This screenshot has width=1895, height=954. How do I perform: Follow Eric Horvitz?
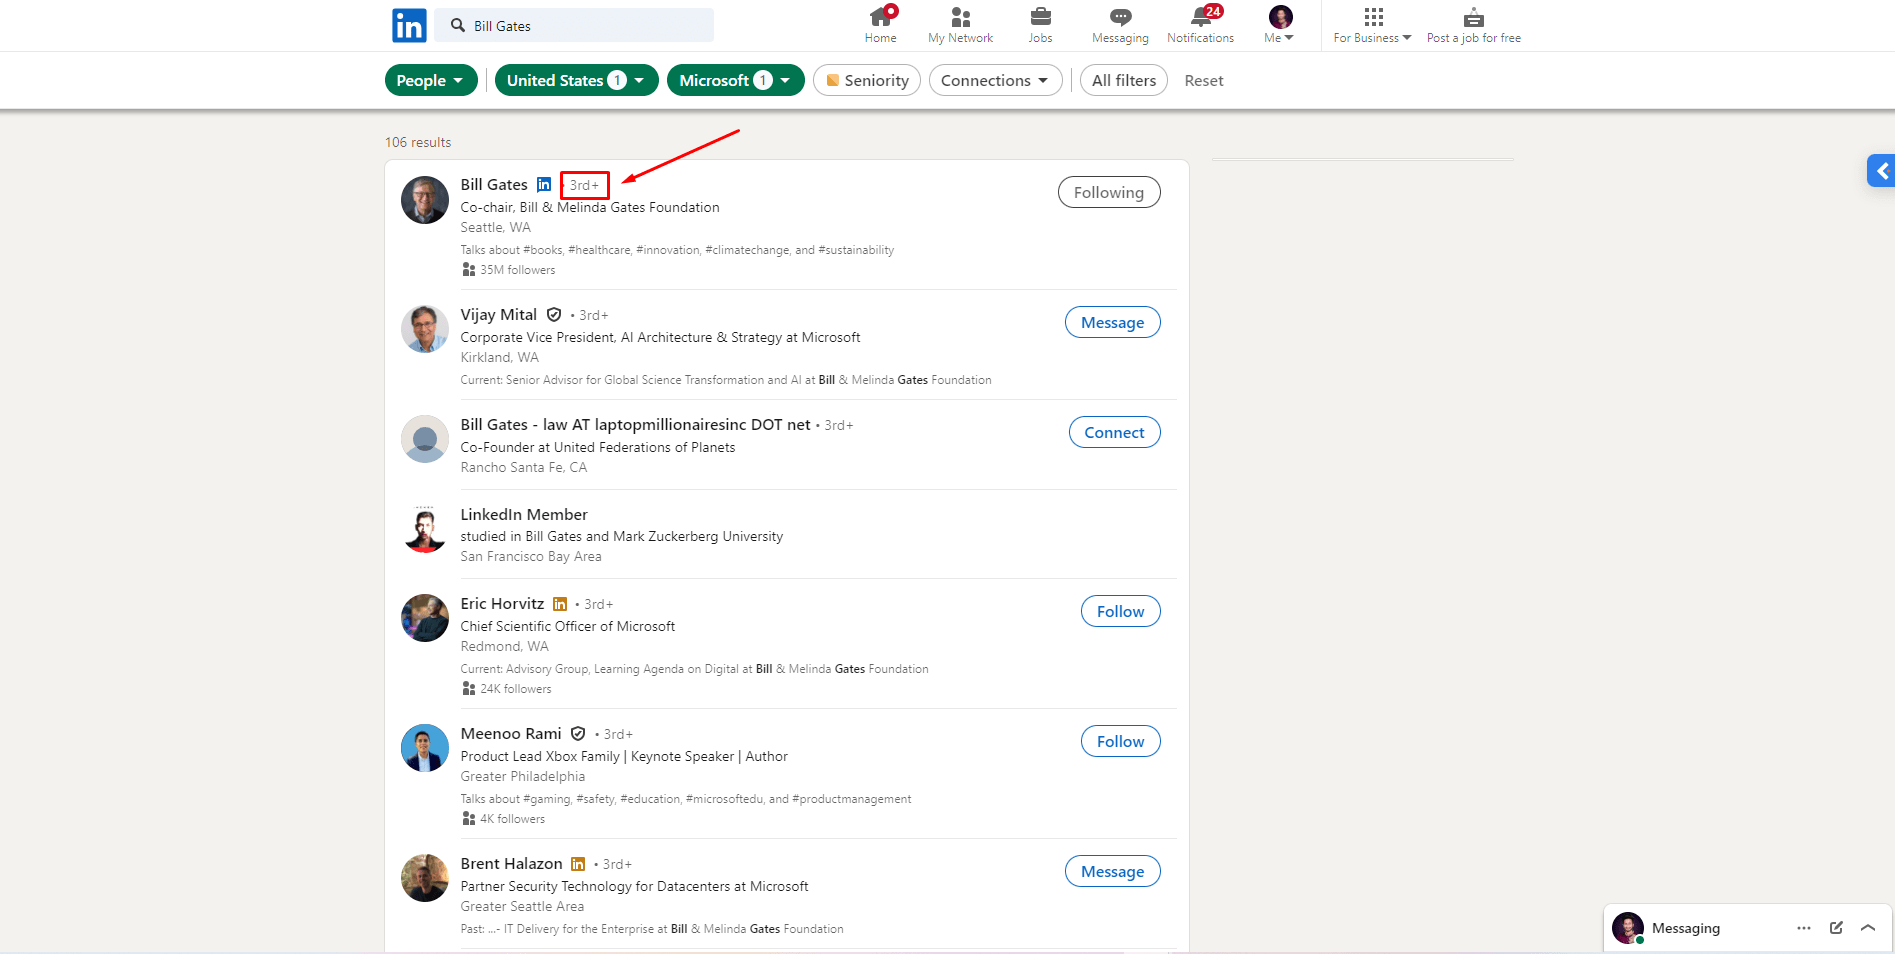click(x=1120, y=611)
